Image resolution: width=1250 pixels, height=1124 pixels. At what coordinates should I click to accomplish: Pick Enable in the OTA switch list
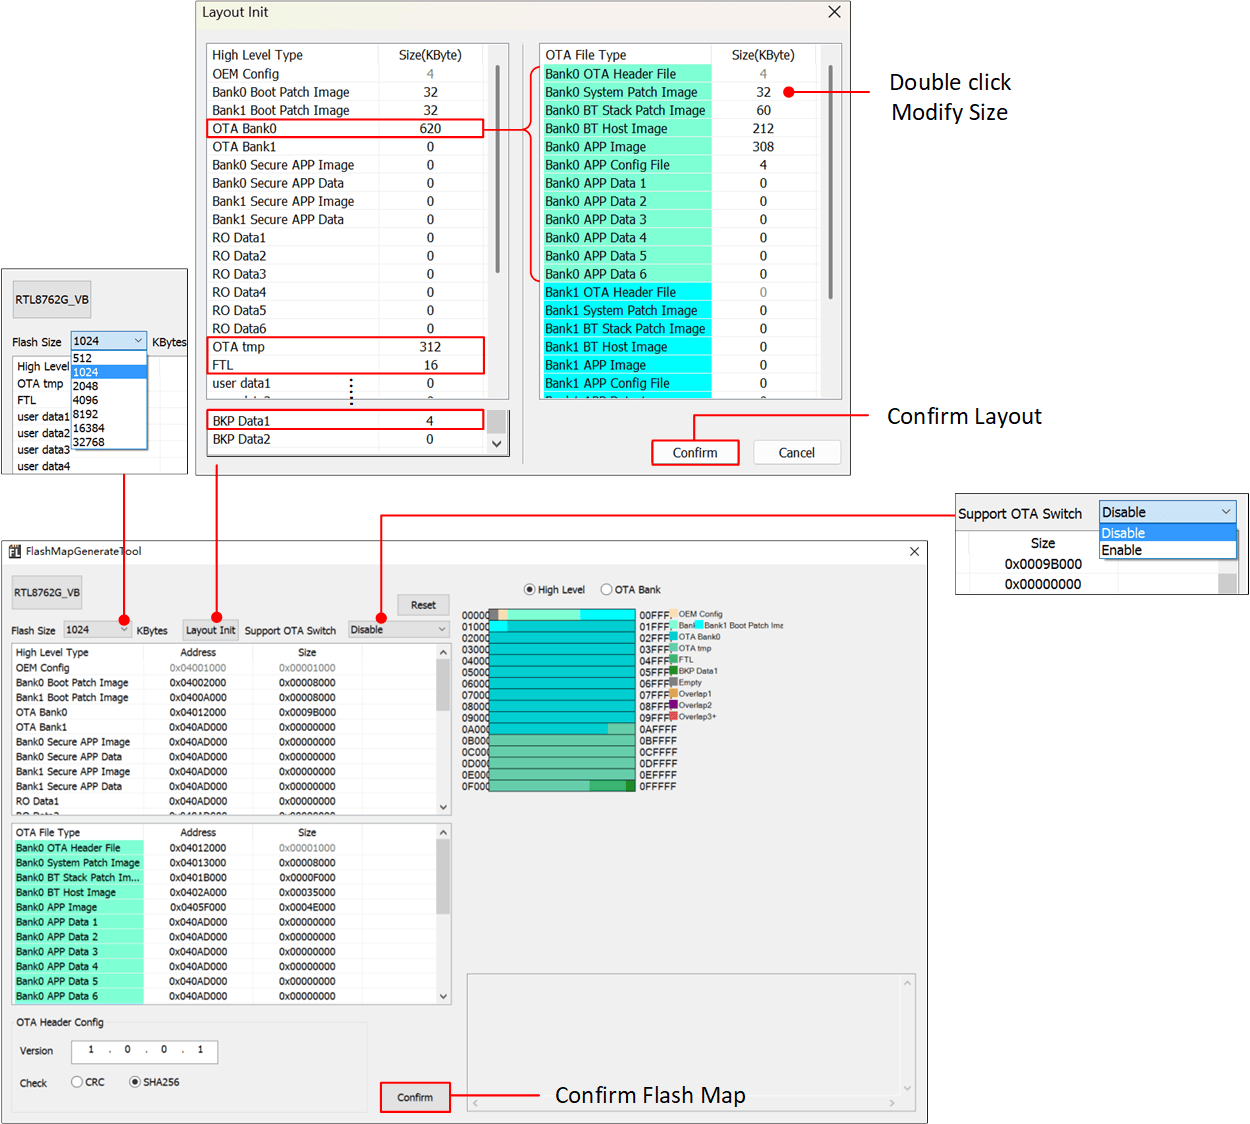point(1168,550)
